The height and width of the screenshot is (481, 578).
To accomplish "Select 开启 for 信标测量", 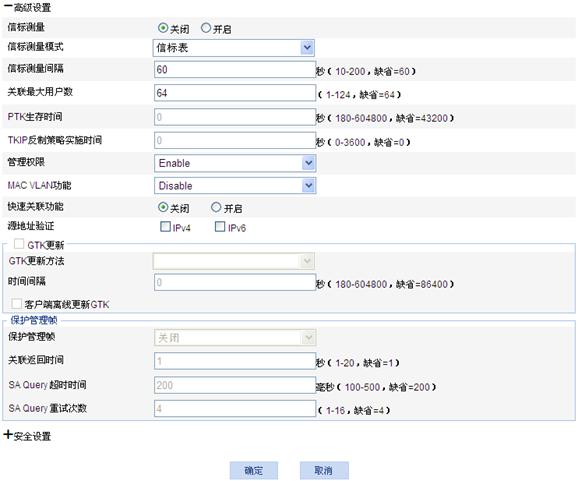I will click(x=206, y=28).
